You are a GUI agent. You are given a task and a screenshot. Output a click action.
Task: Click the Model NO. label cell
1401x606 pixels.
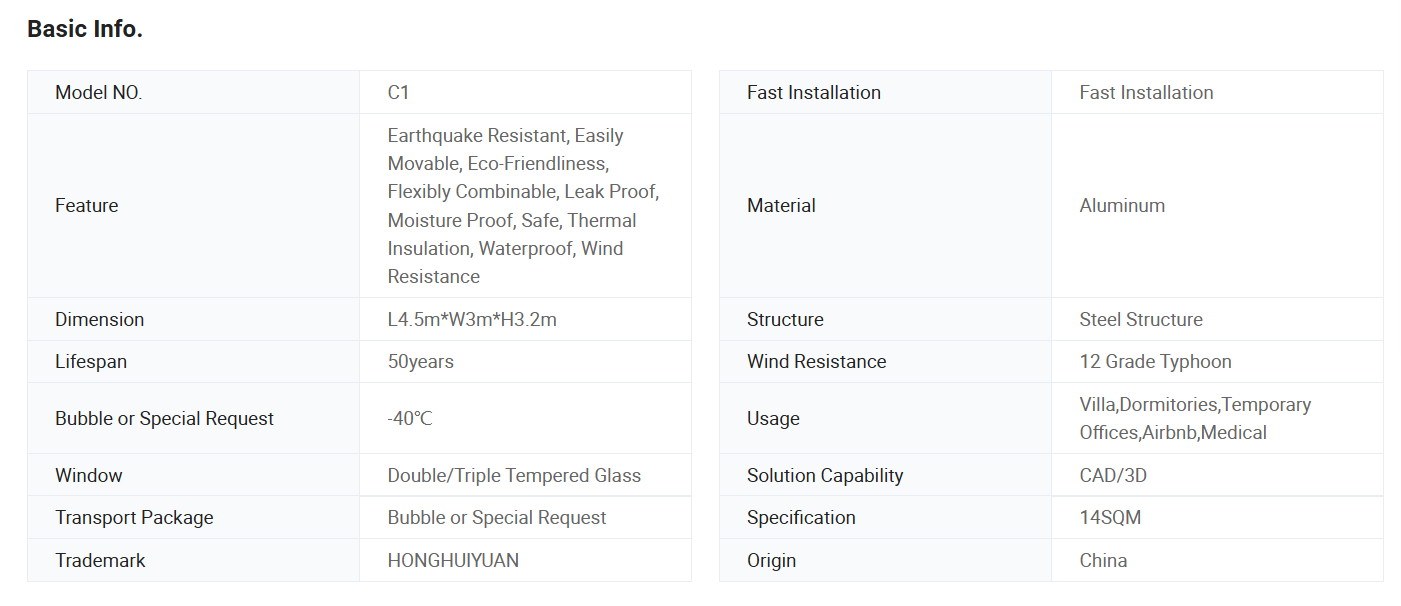pos(193,92)
